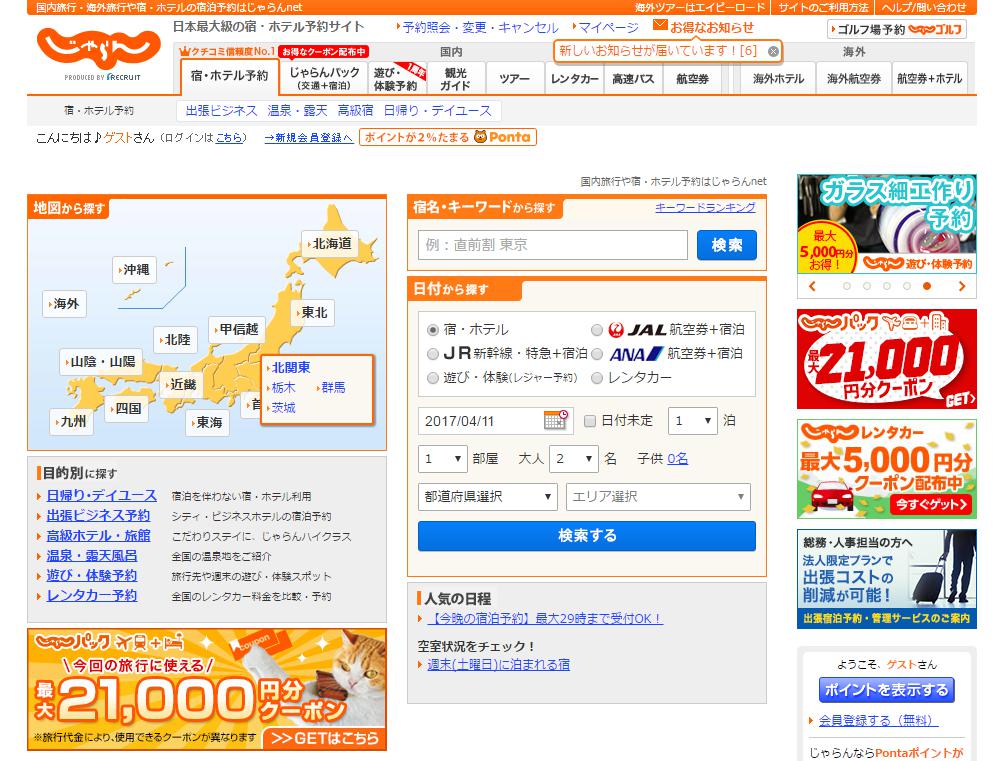996x761 pixels.
Task: Click the 検索する button
Action: pyautogui.click(x=587, y=536)
